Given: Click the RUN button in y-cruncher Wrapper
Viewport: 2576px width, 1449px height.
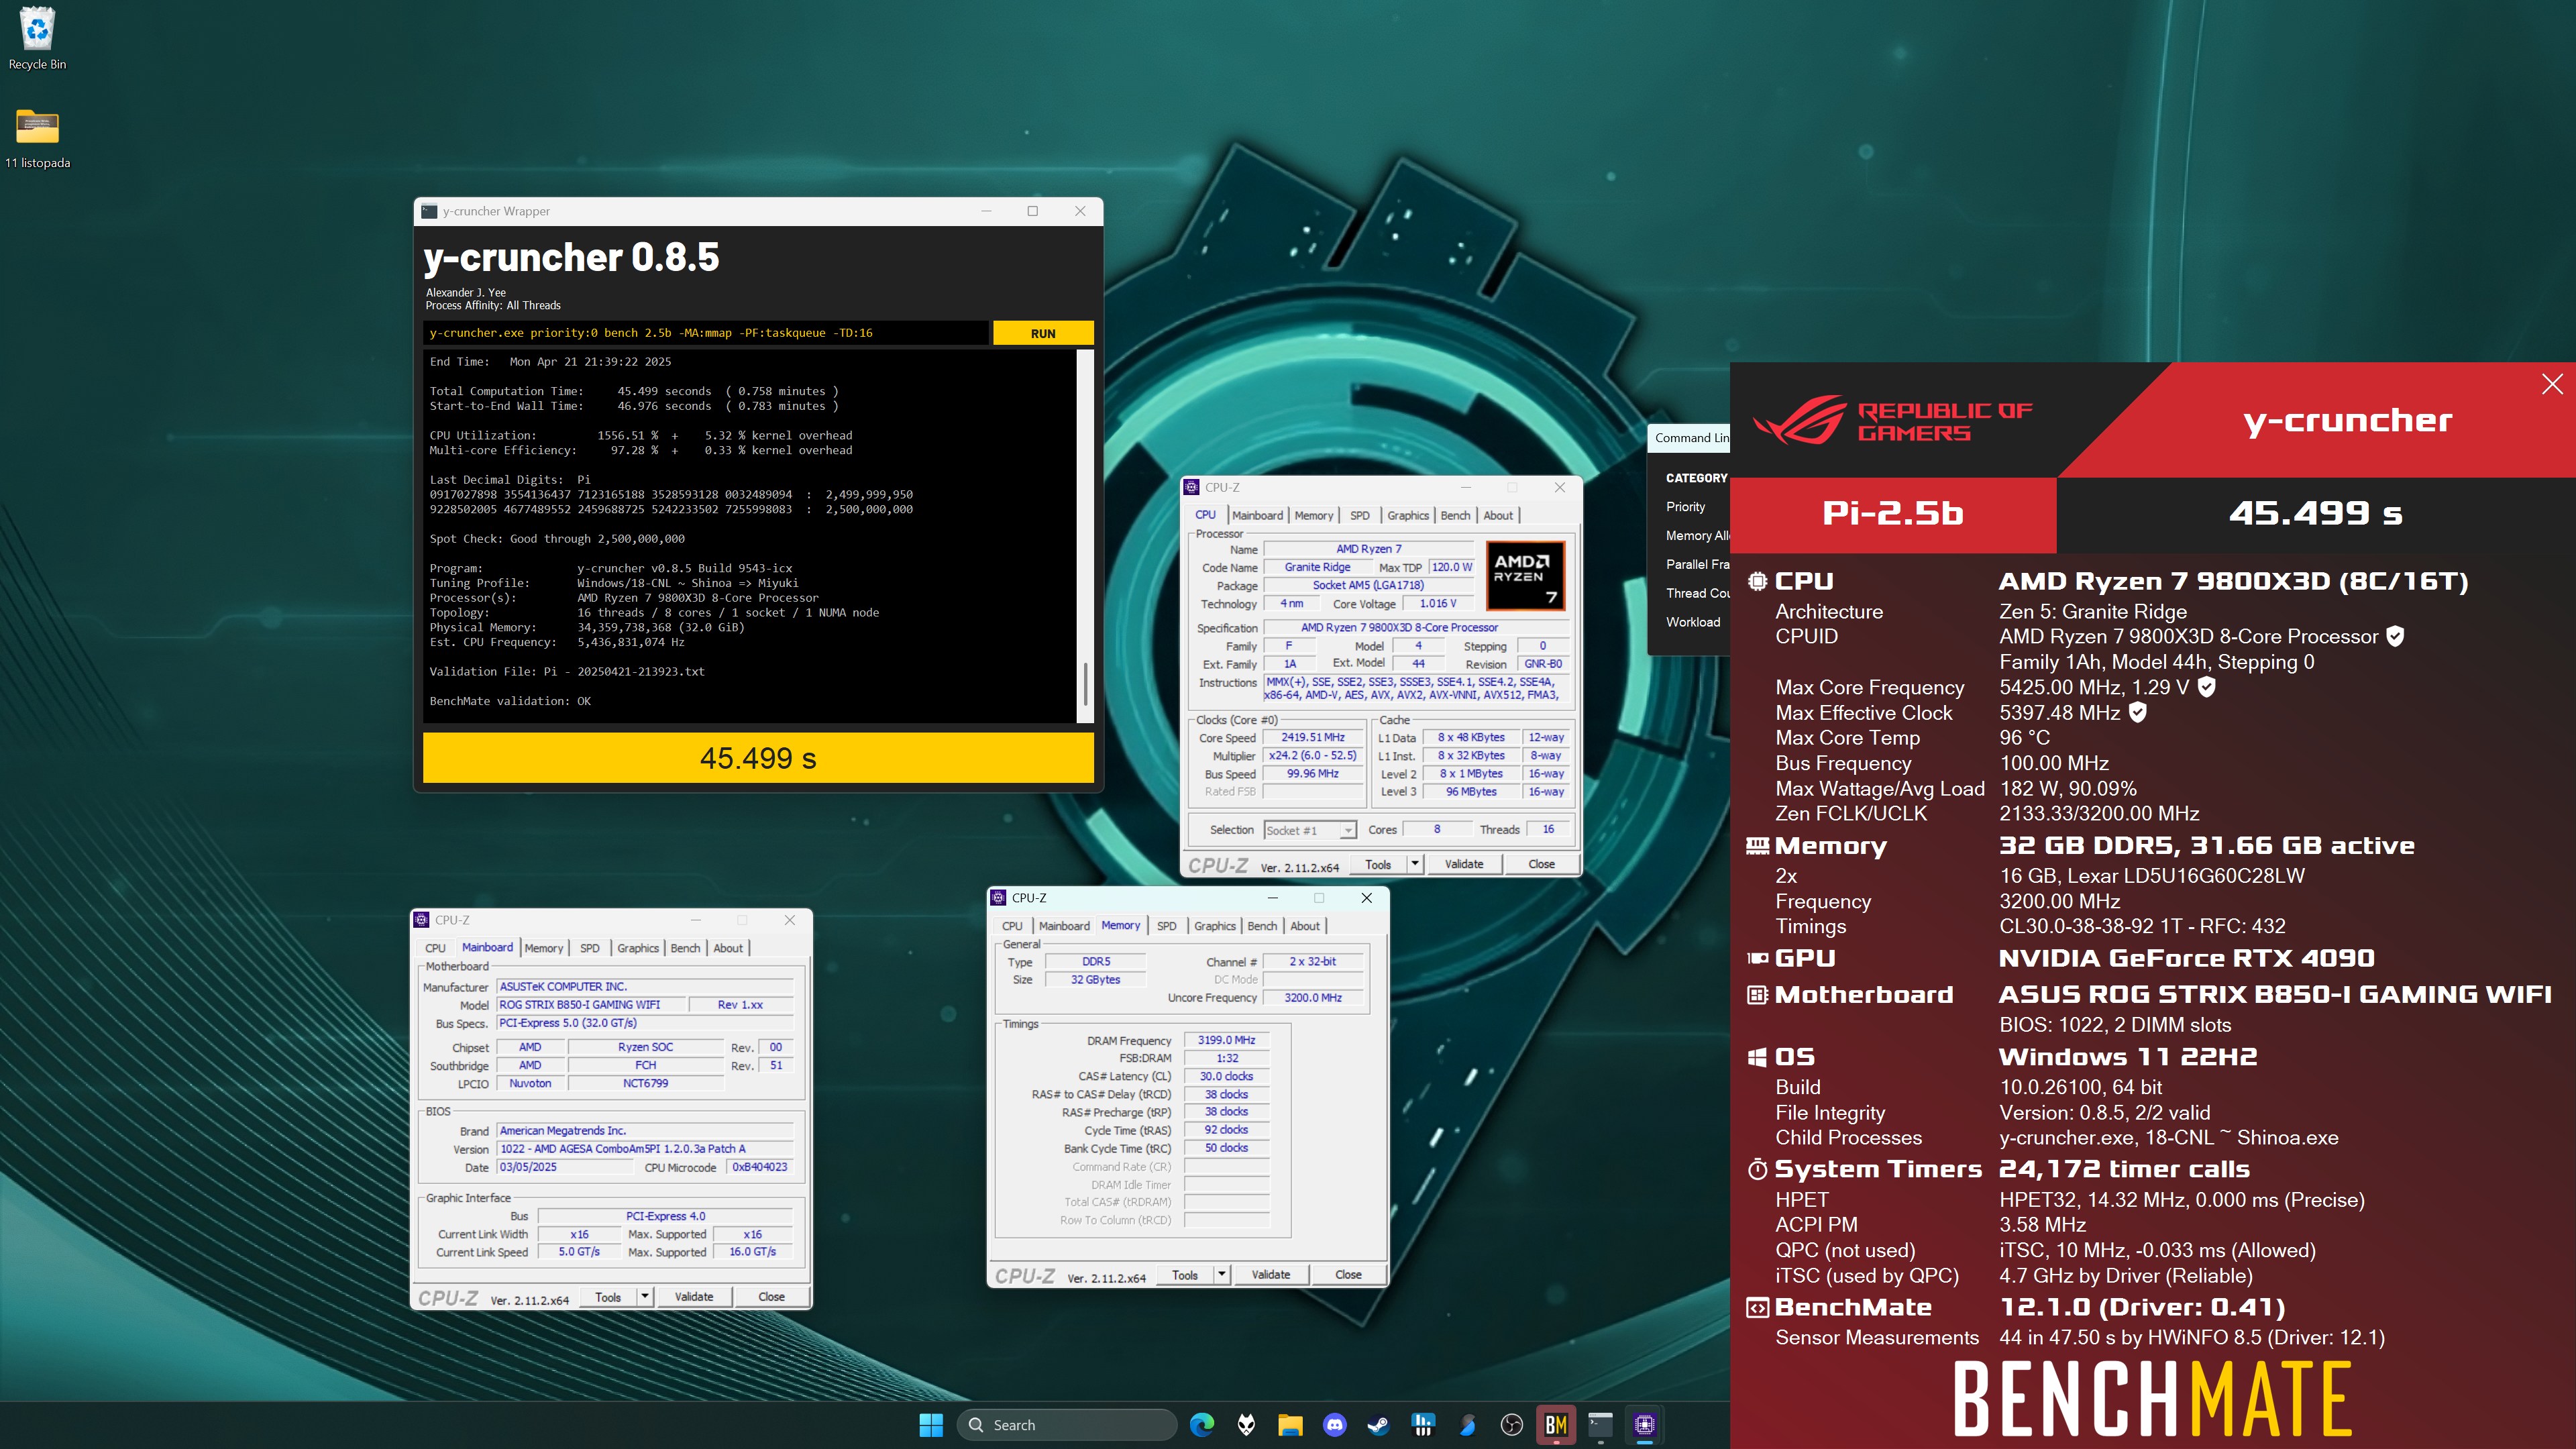Looking at the screenshot, I should point(1043,333).
